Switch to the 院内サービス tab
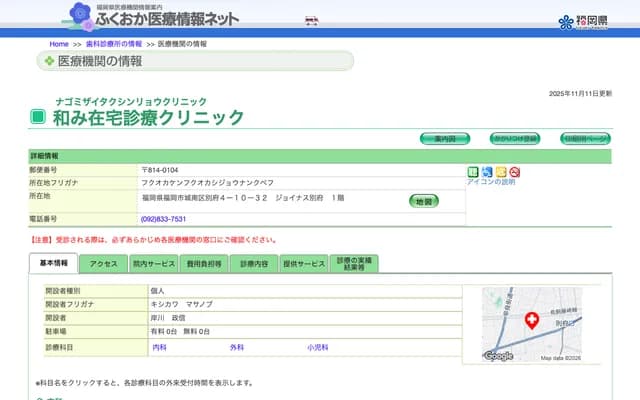This screenshot has width=640, height=400. click(153, 264)
